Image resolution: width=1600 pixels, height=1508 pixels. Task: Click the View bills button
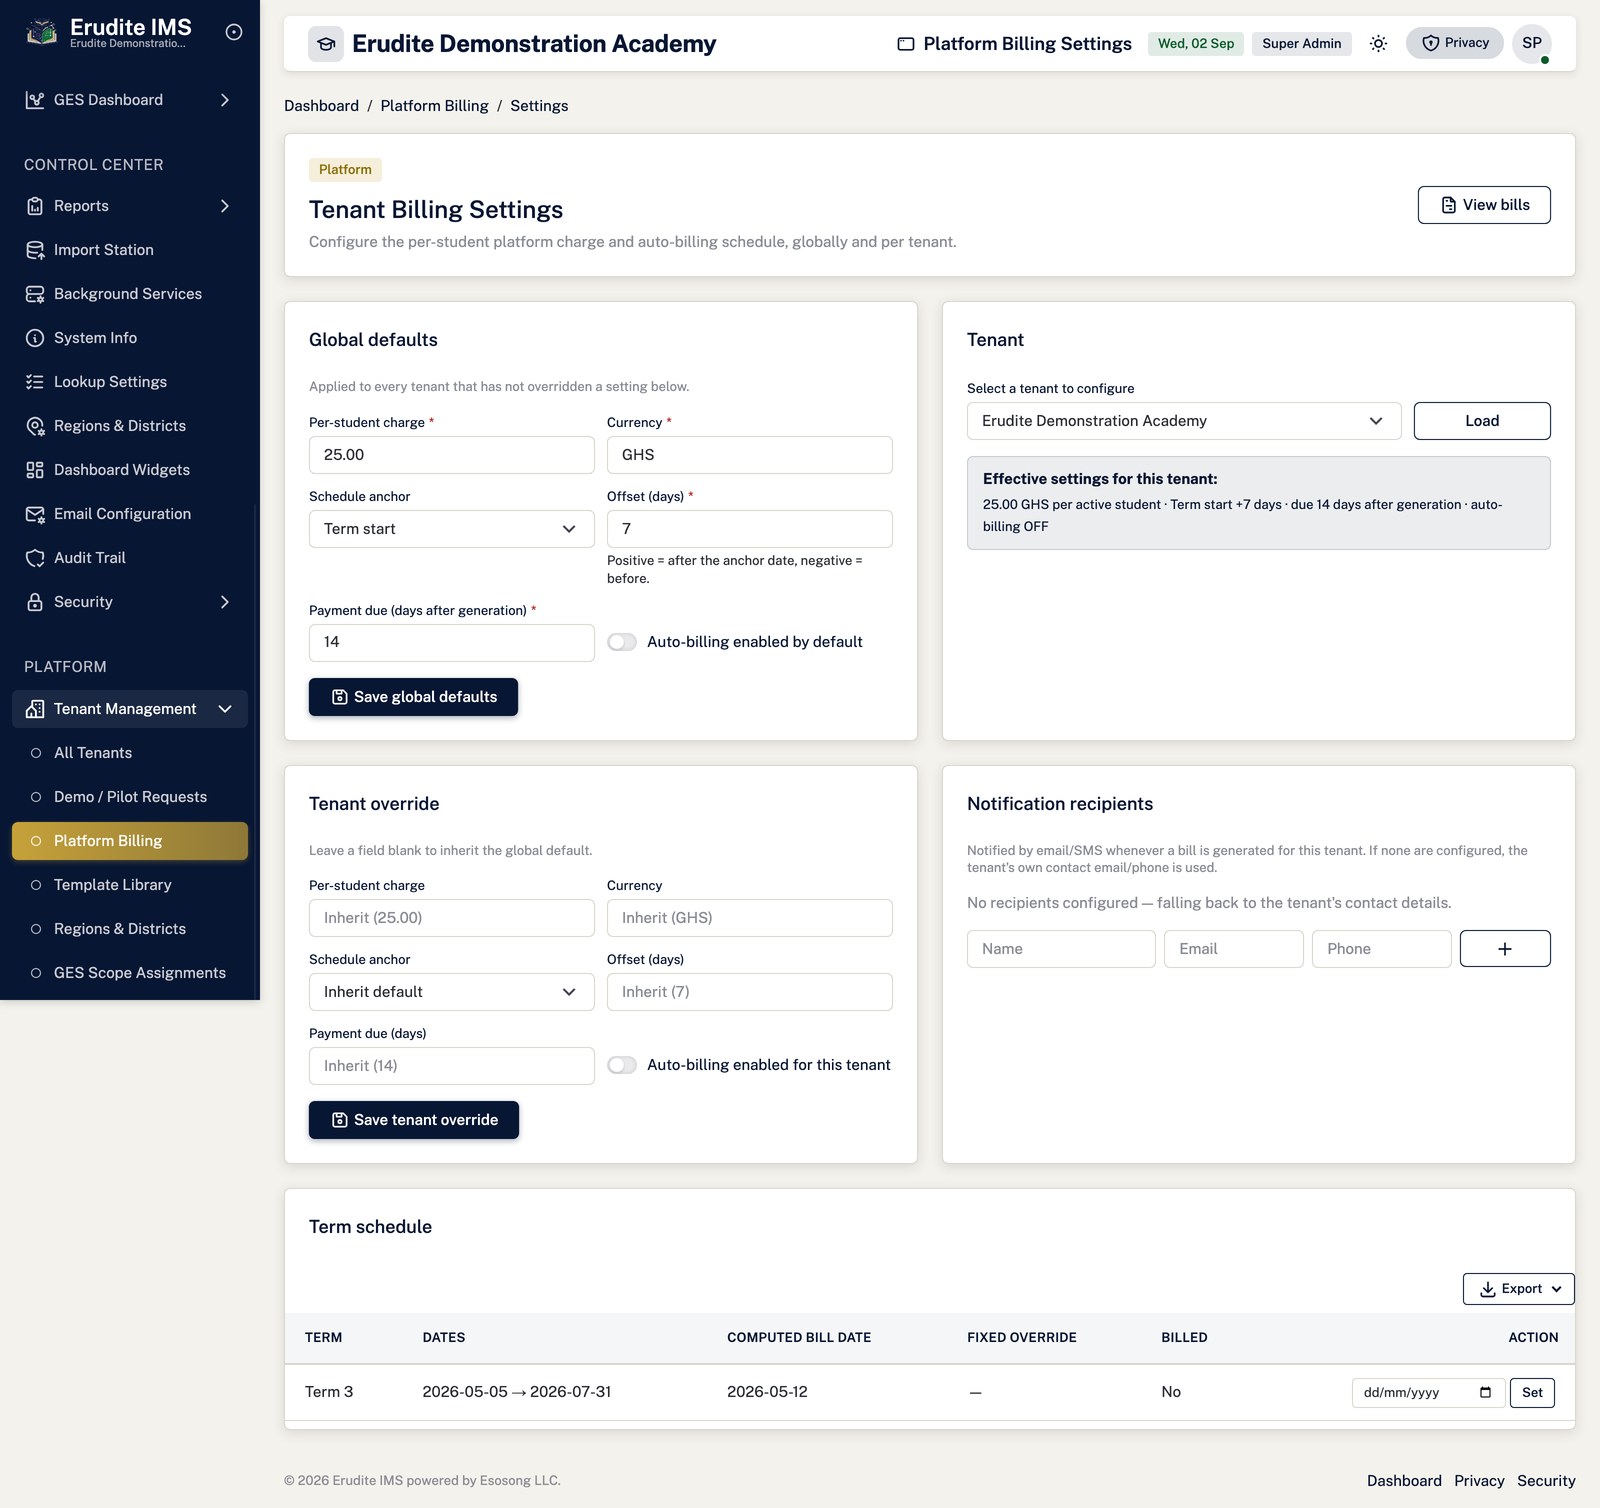[x=1484, y=205]
